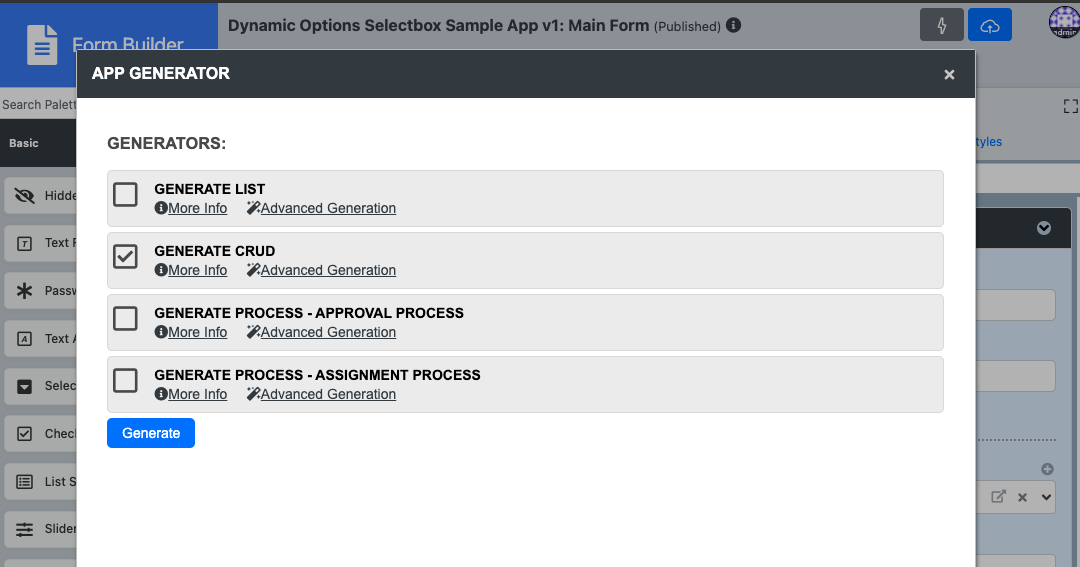
Task: Uncheck the Generate CRUD checkbox
Action: click(125, 256)
